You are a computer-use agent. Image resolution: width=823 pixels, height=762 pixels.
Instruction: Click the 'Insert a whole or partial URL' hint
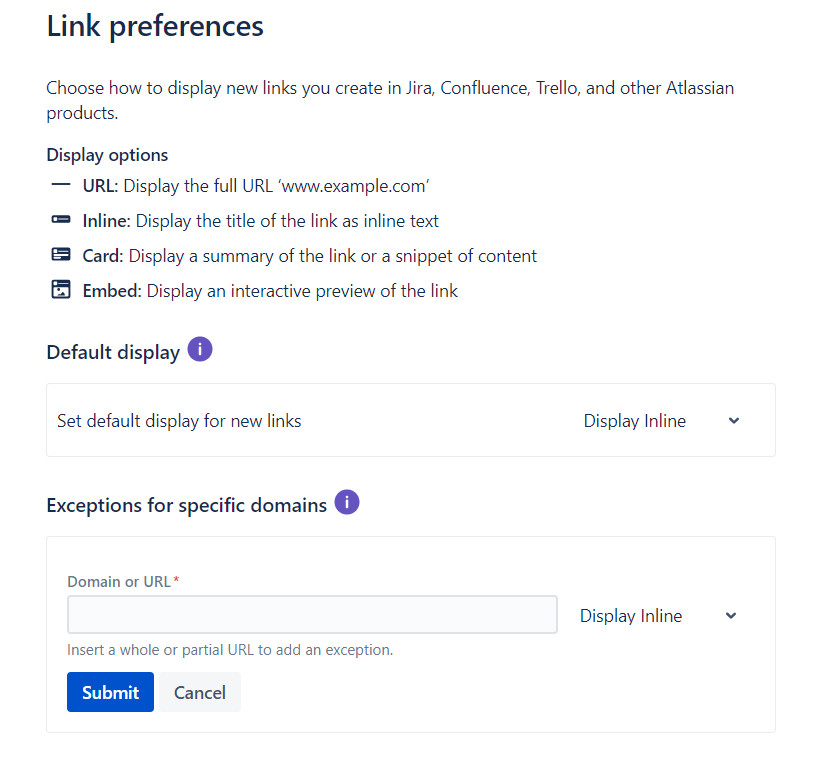point(230,650)
